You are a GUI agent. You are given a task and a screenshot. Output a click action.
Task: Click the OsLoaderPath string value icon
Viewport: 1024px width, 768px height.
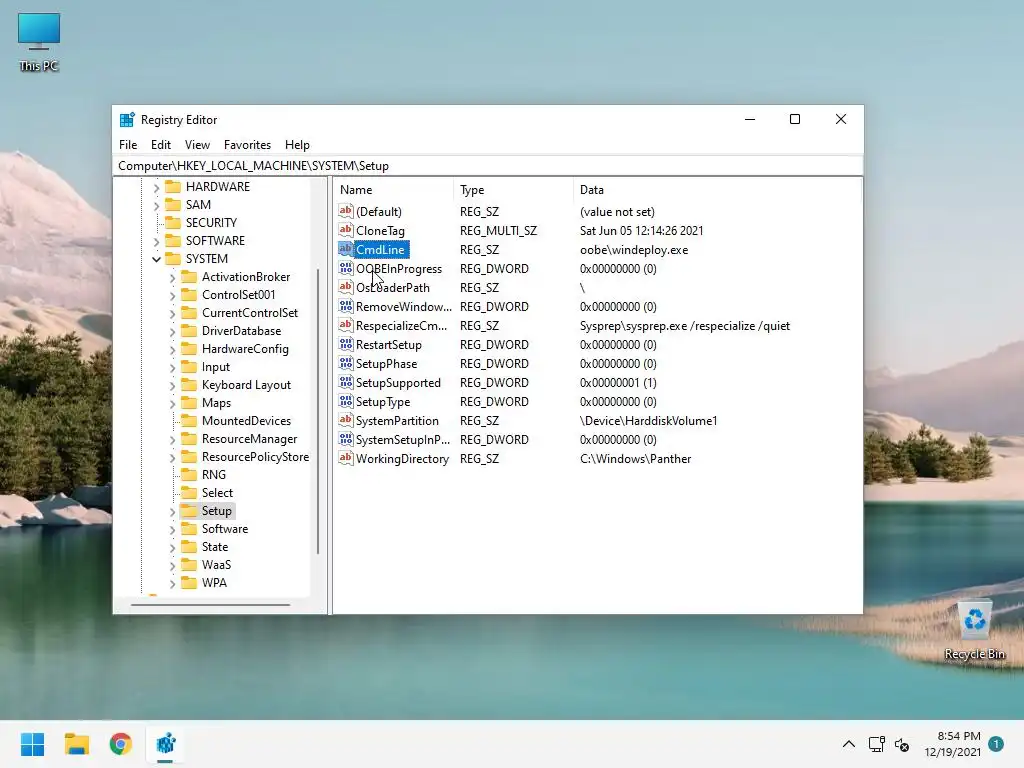pyautogui.click(x=345, y=287)
